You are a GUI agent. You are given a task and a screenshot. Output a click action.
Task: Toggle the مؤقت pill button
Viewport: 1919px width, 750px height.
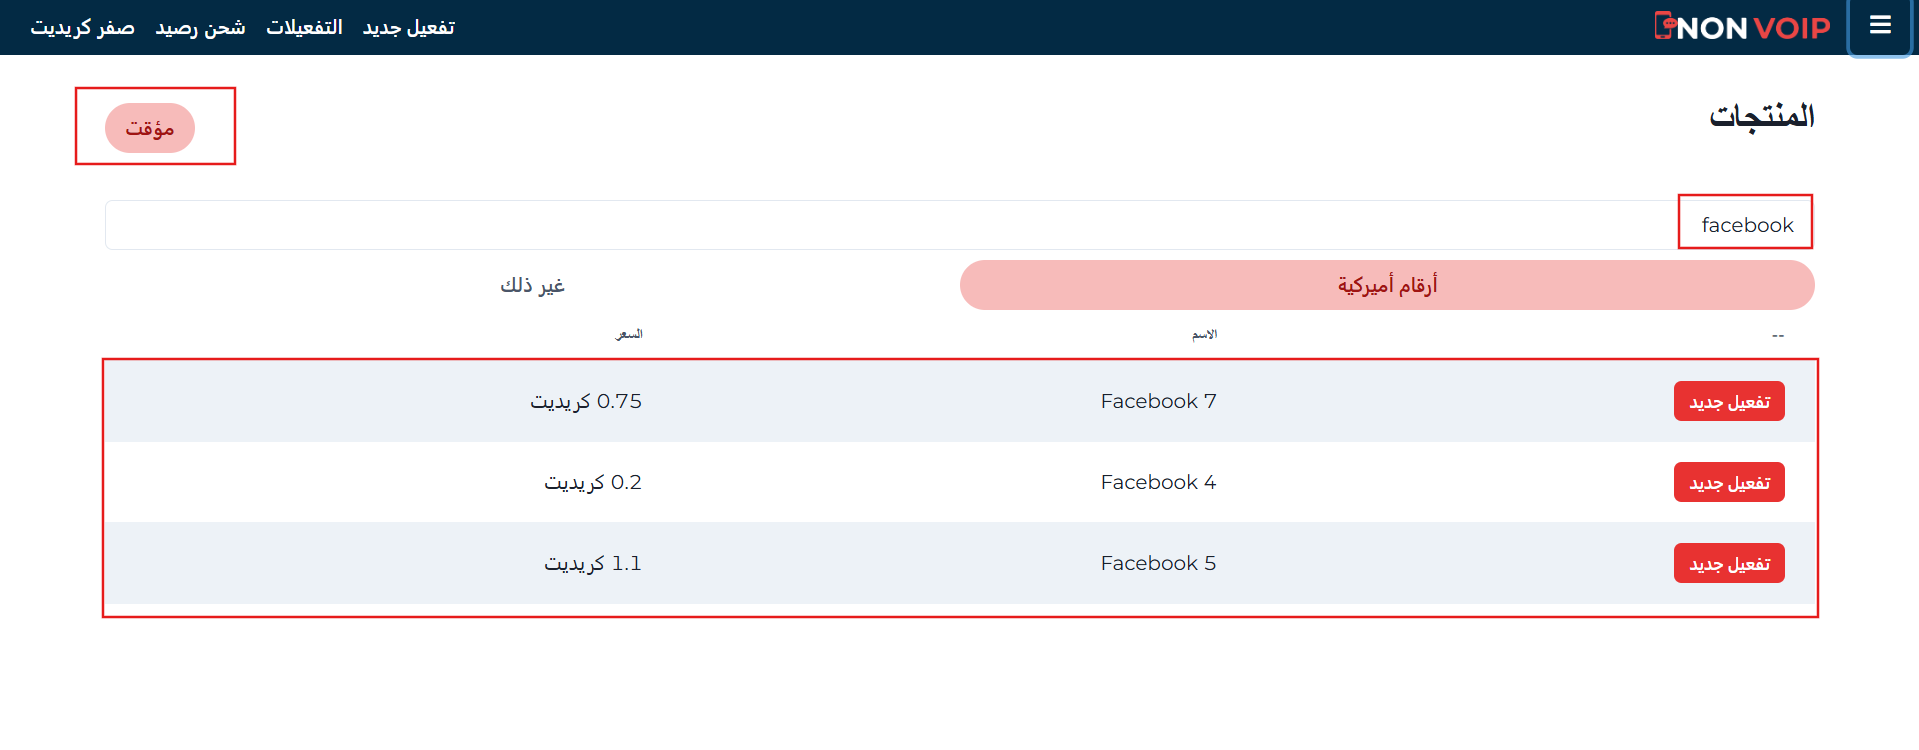150,128
